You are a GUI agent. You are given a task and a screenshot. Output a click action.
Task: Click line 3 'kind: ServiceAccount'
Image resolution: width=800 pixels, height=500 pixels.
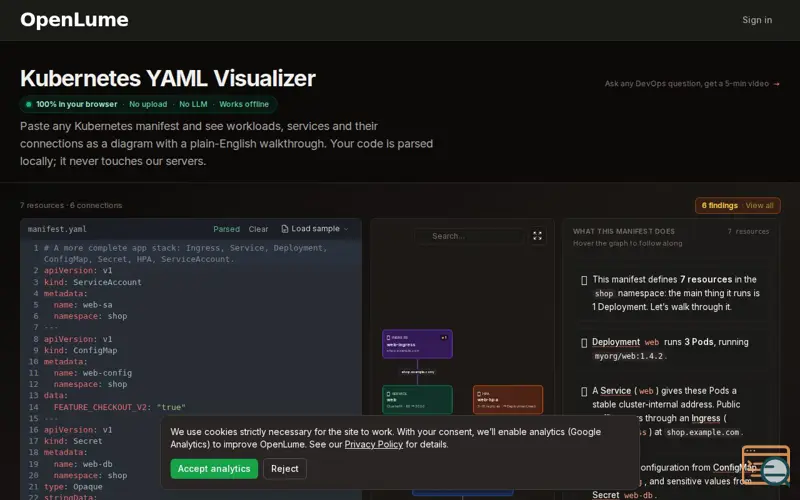coord(92,282)
